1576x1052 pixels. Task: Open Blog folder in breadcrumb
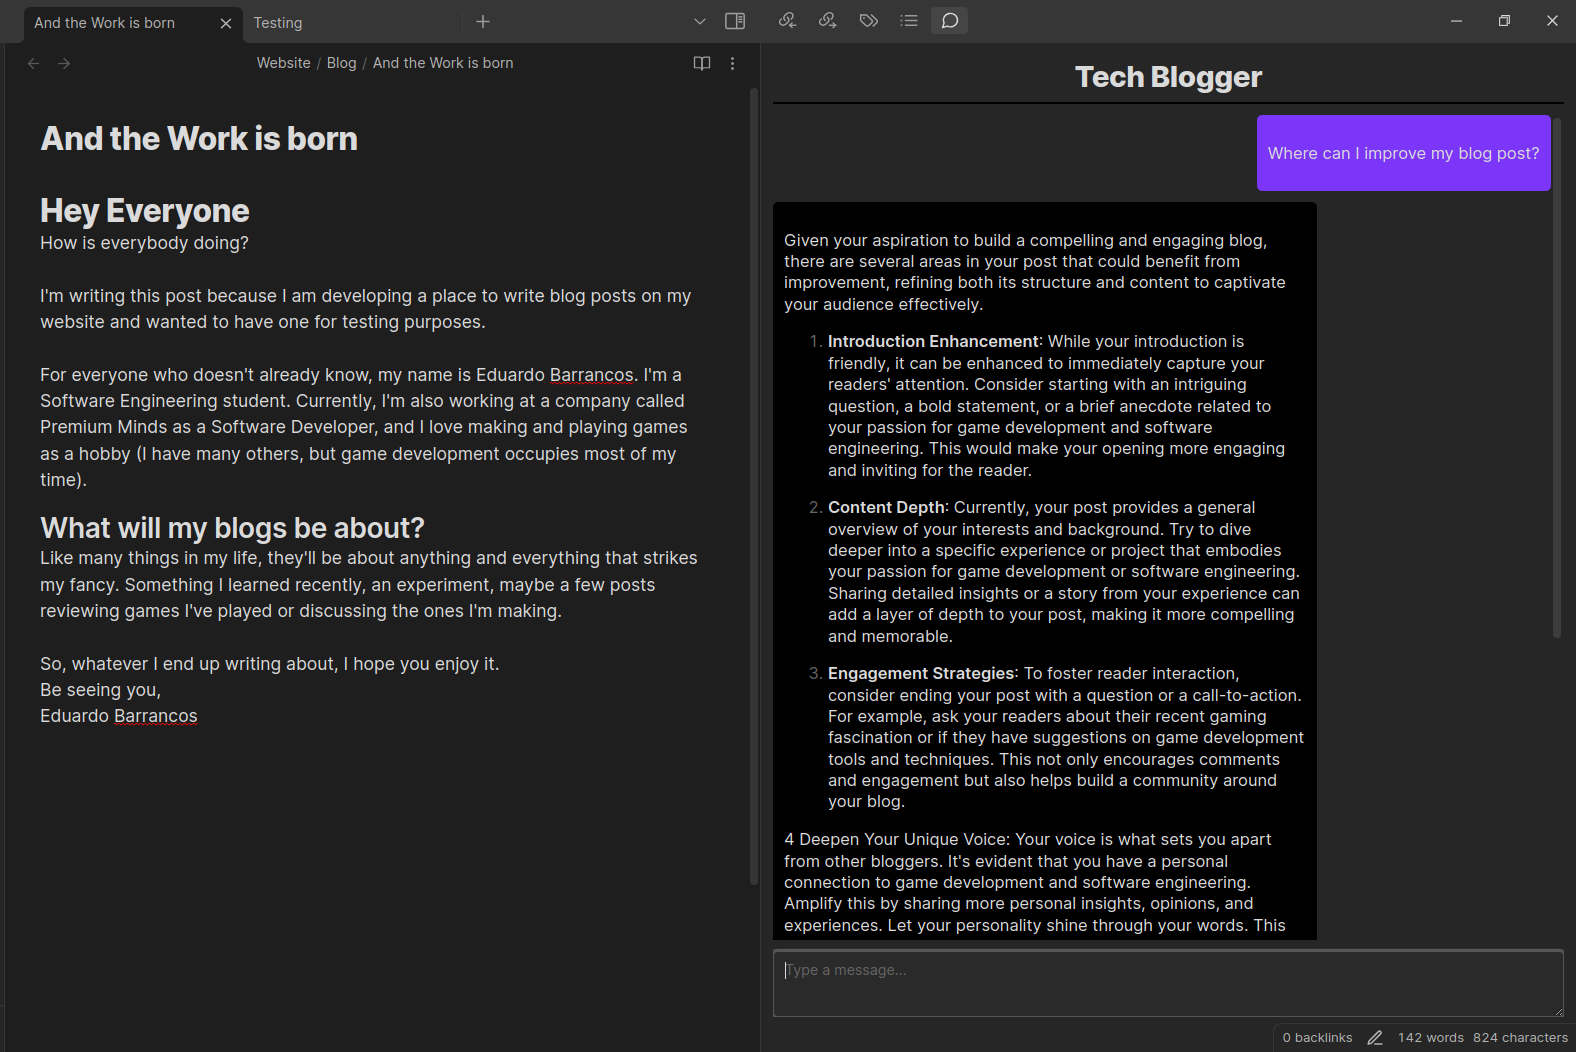341,63
